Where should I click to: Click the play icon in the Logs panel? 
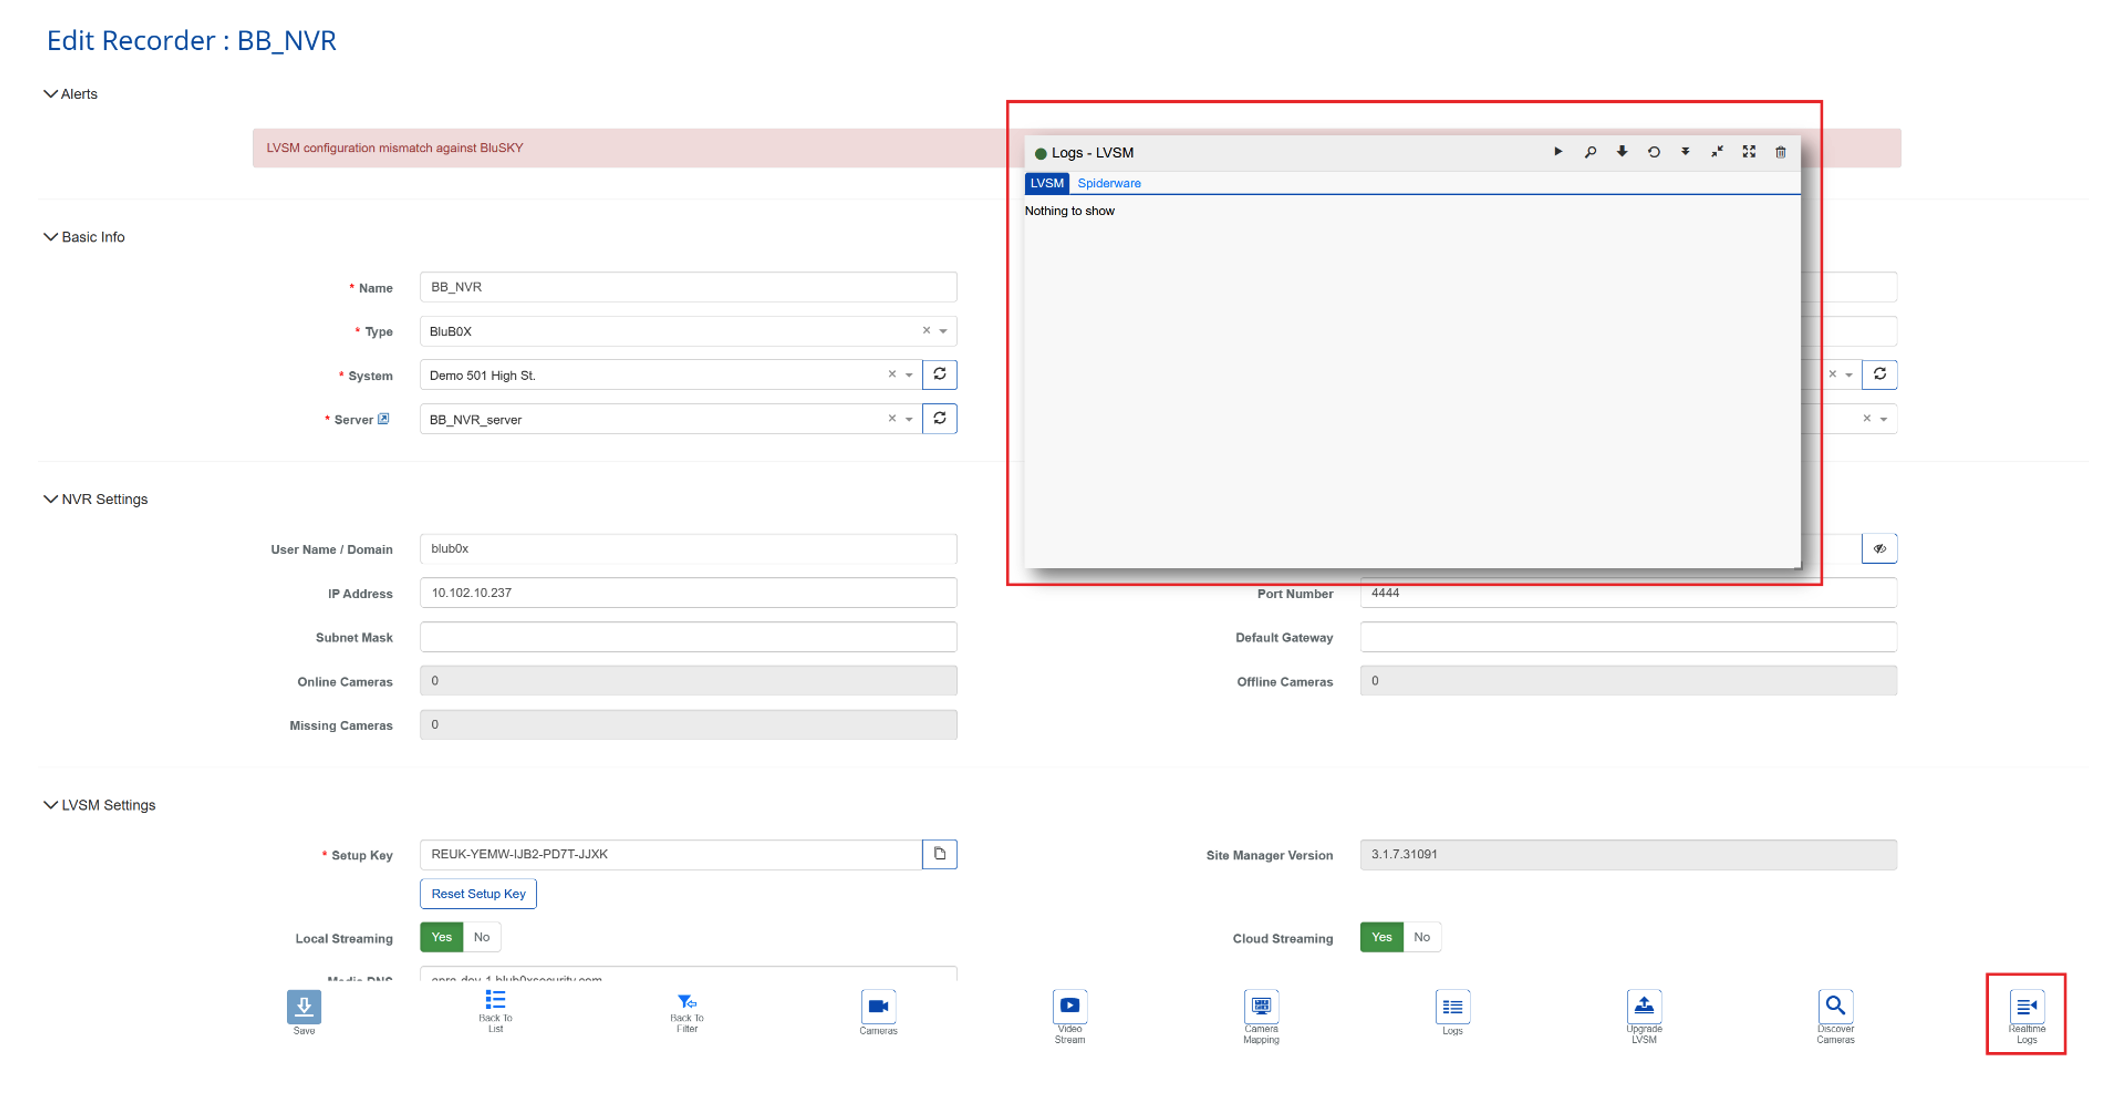[x=1557, y=152]
